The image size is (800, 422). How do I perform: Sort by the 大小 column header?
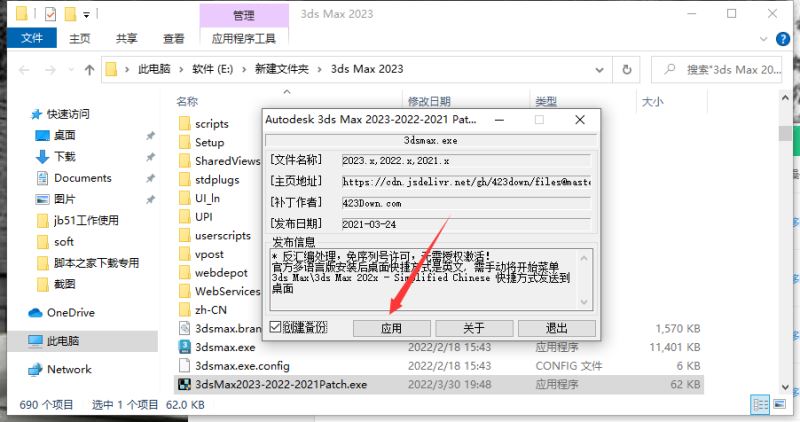point(653,101)
